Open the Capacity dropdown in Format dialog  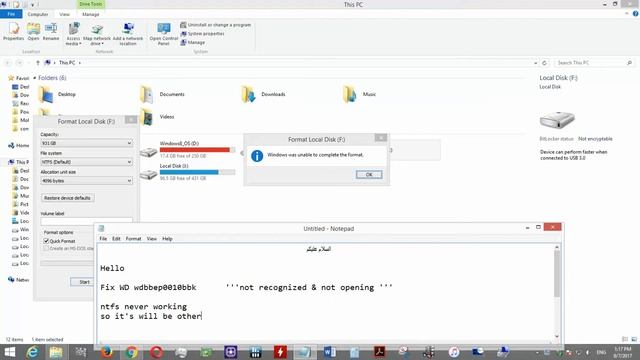87,143
